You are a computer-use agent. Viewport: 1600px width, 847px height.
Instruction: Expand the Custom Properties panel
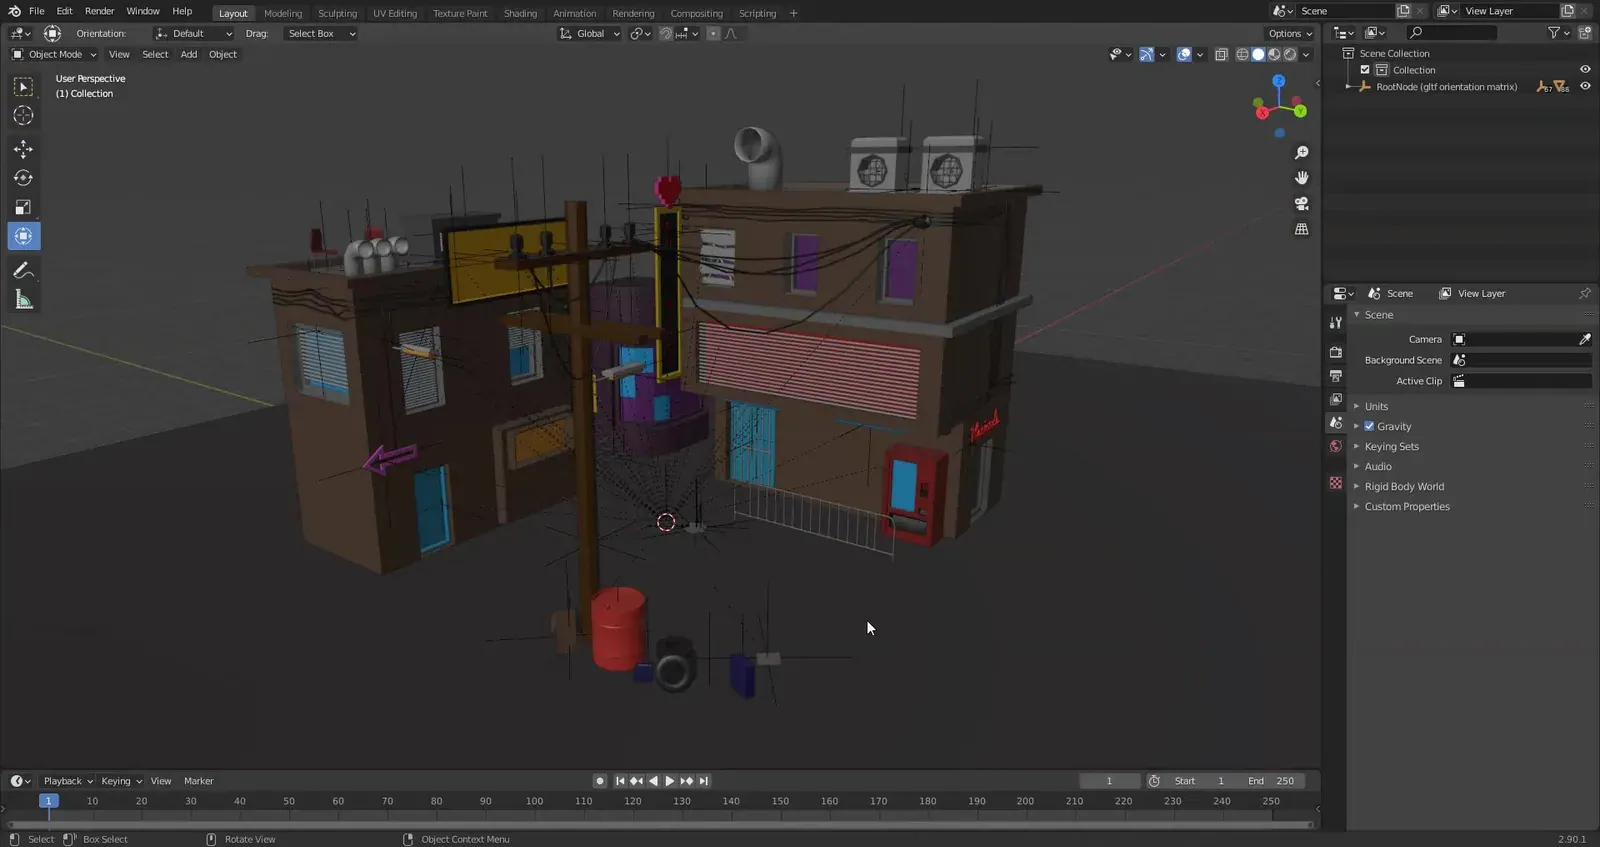(1407, 506)
